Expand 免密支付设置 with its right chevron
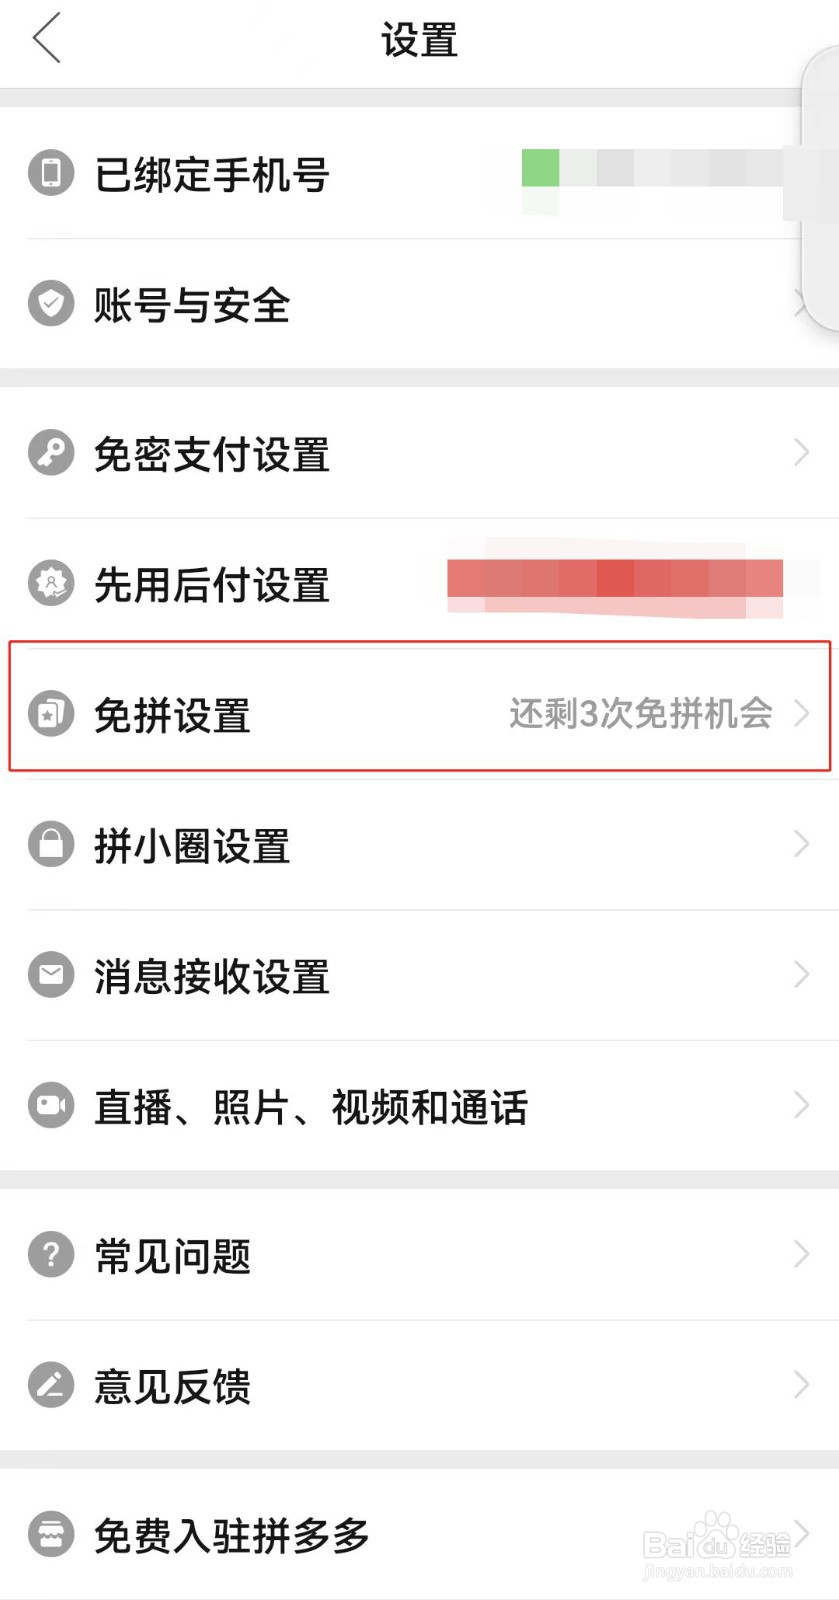This screenshot has width=839, height=1600. coord(801,453)
